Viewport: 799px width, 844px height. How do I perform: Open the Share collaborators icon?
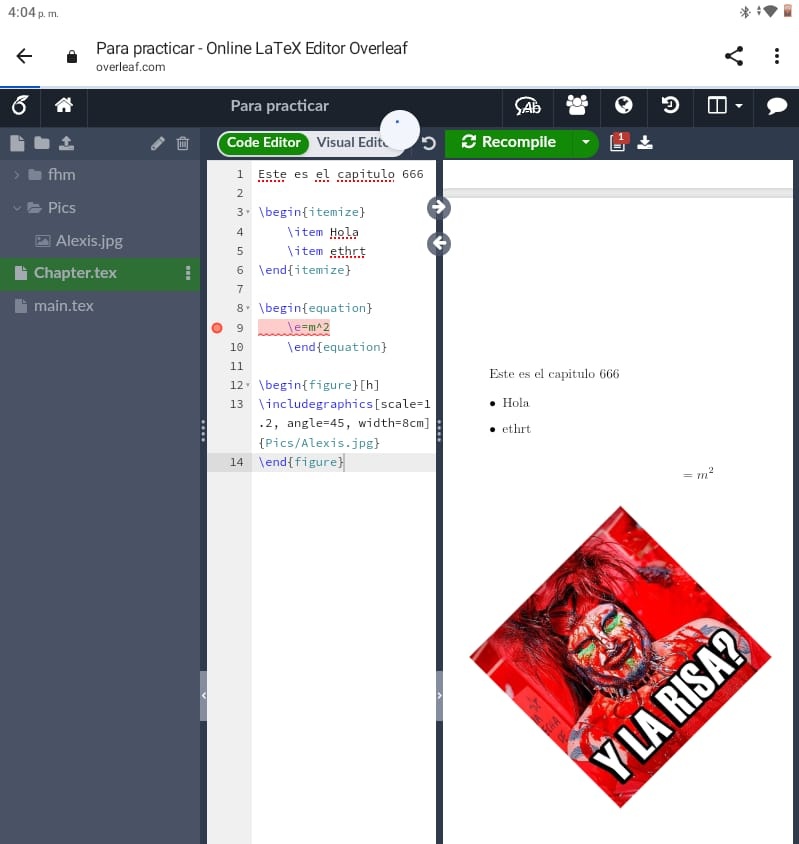(577, 105)
